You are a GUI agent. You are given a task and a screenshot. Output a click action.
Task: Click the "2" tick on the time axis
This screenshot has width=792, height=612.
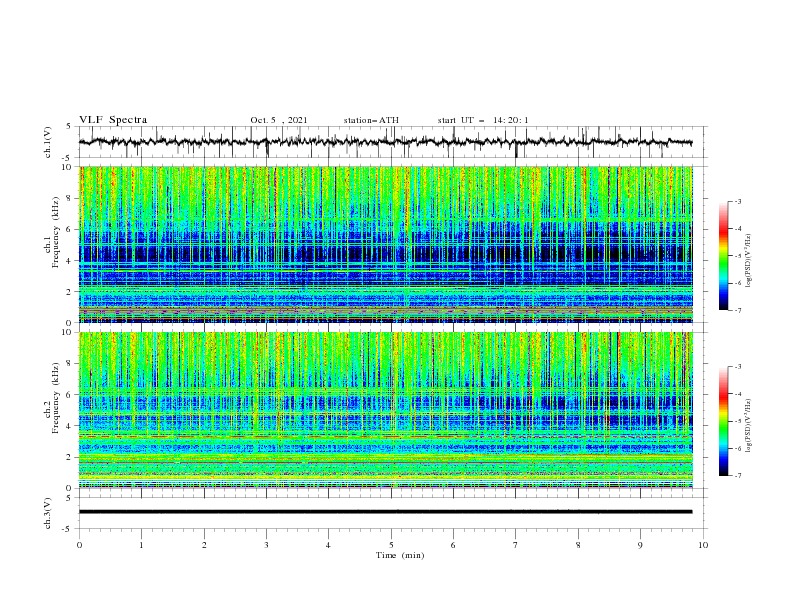(204, 545)
